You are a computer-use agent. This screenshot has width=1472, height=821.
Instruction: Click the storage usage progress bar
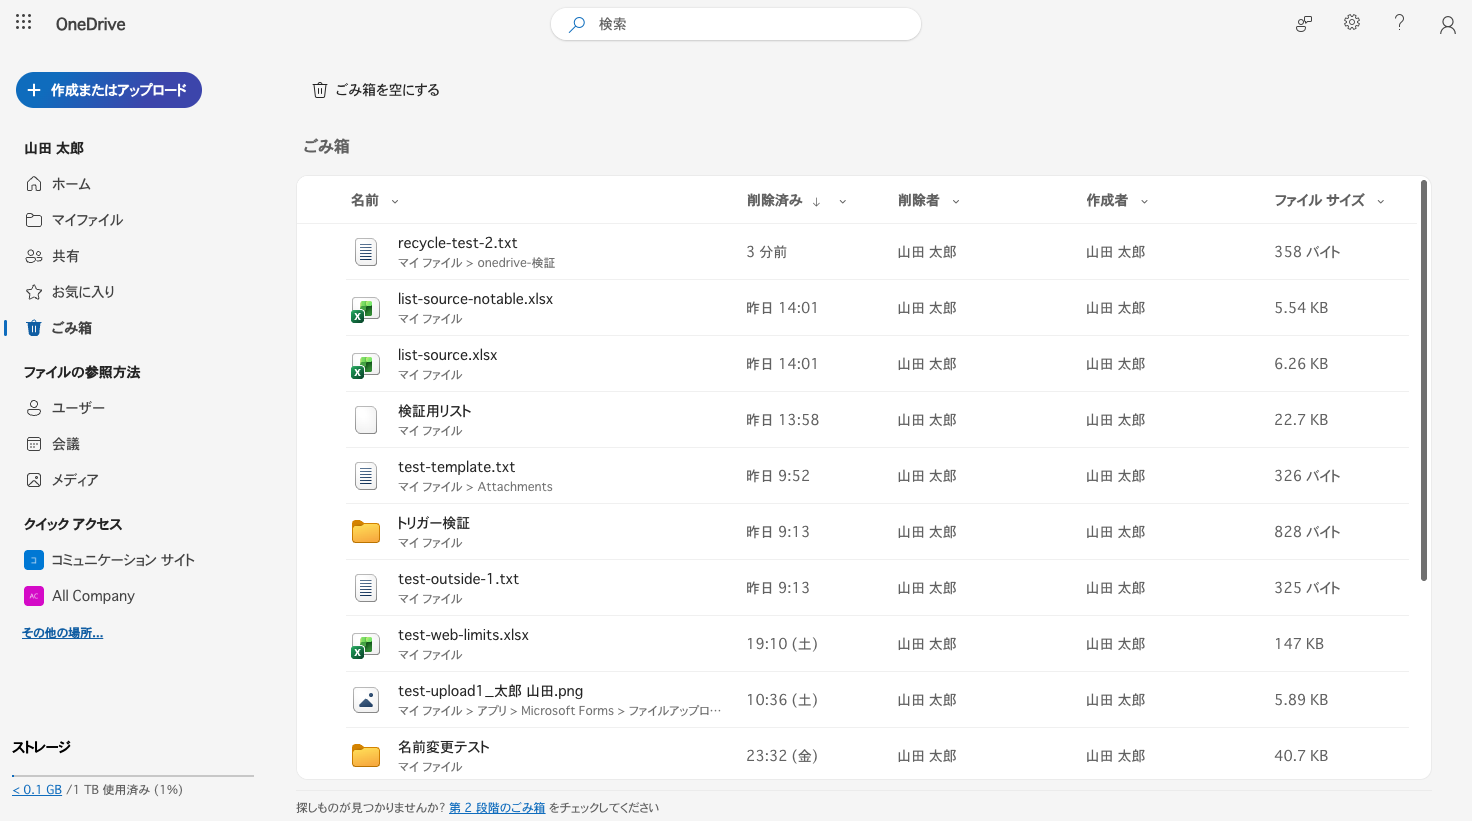click(133, 775)
